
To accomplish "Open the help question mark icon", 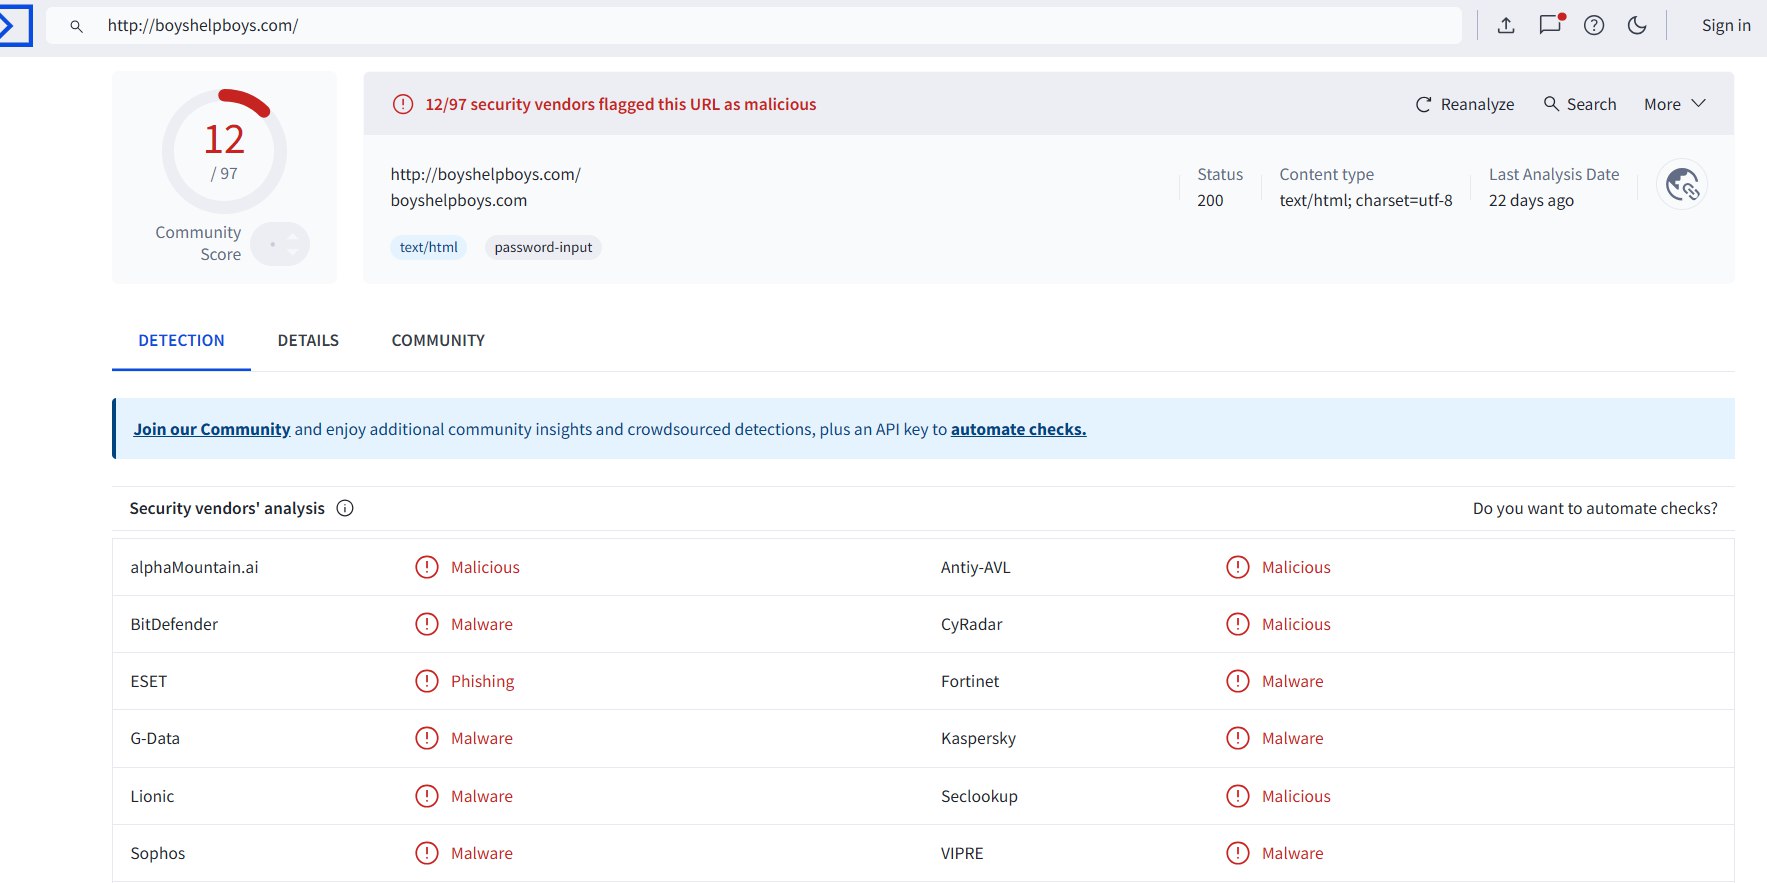I will pyautogui.click(x=1594, y=25).
